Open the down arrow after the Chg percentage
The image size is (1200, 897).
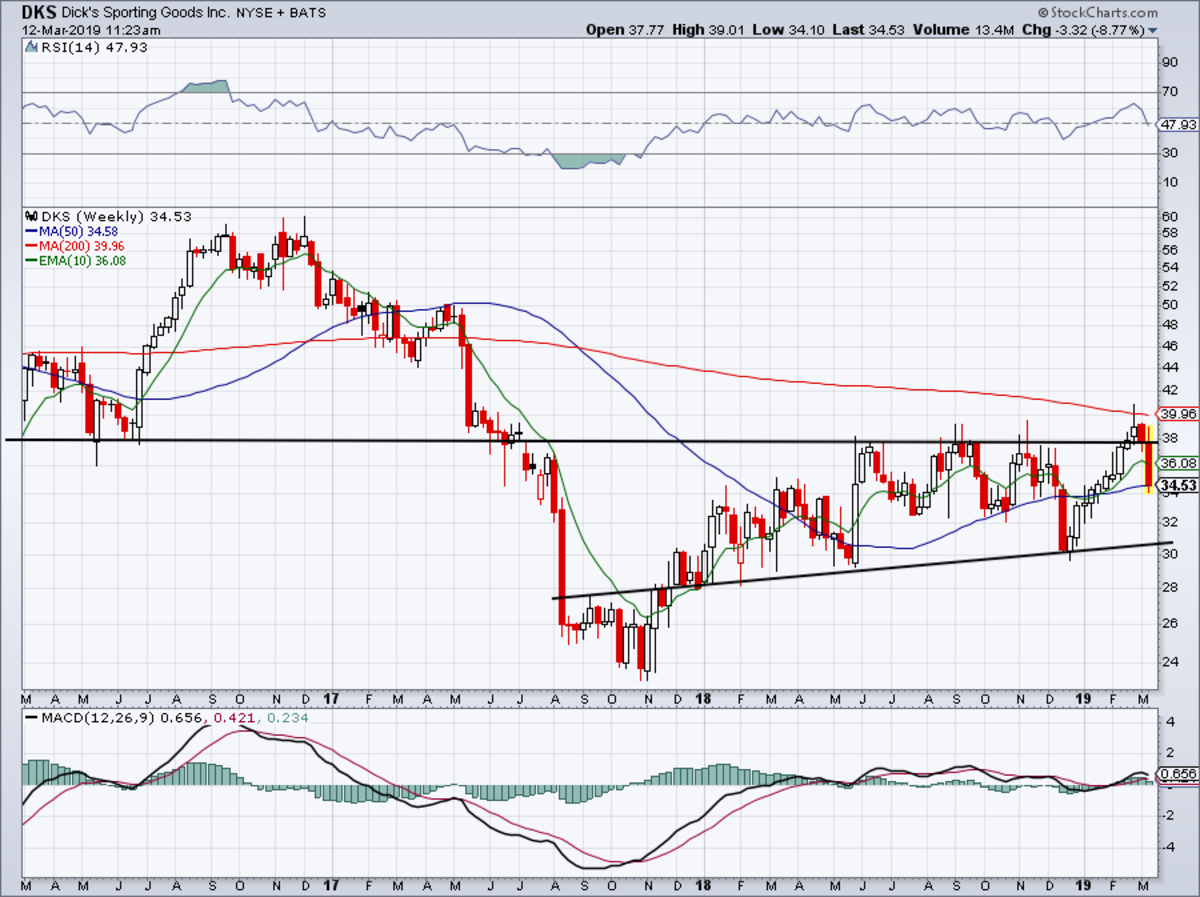click(x=1153, y=30)
